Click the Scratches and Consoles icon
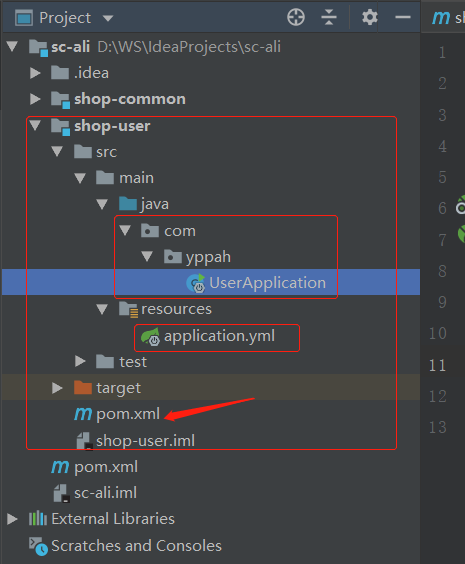Viewport: 465px width, 564px height. click(38, 546)
